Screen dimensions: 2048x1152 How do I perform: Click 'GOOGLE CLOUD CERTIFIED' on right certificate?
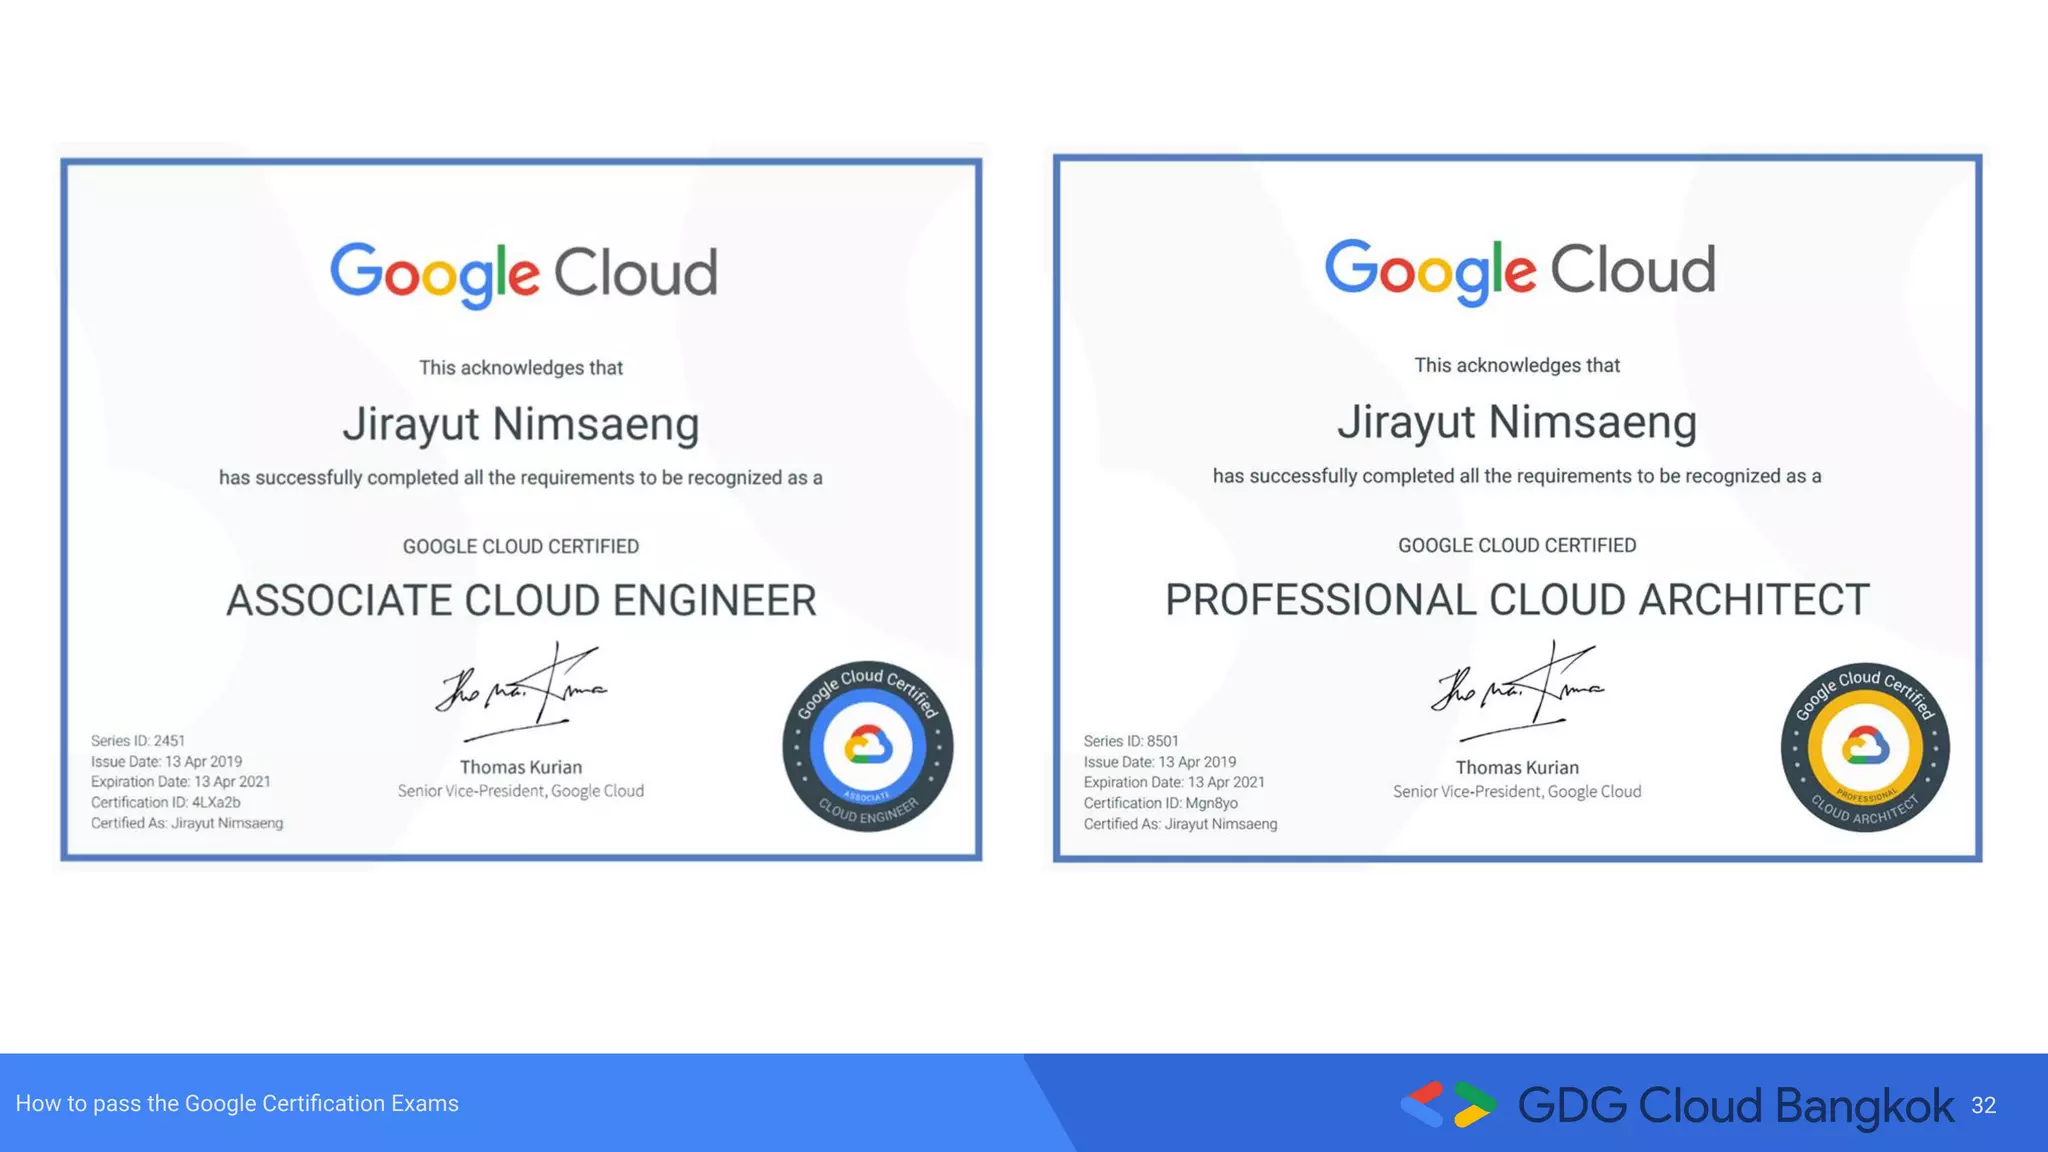[x=1517, y=545]
